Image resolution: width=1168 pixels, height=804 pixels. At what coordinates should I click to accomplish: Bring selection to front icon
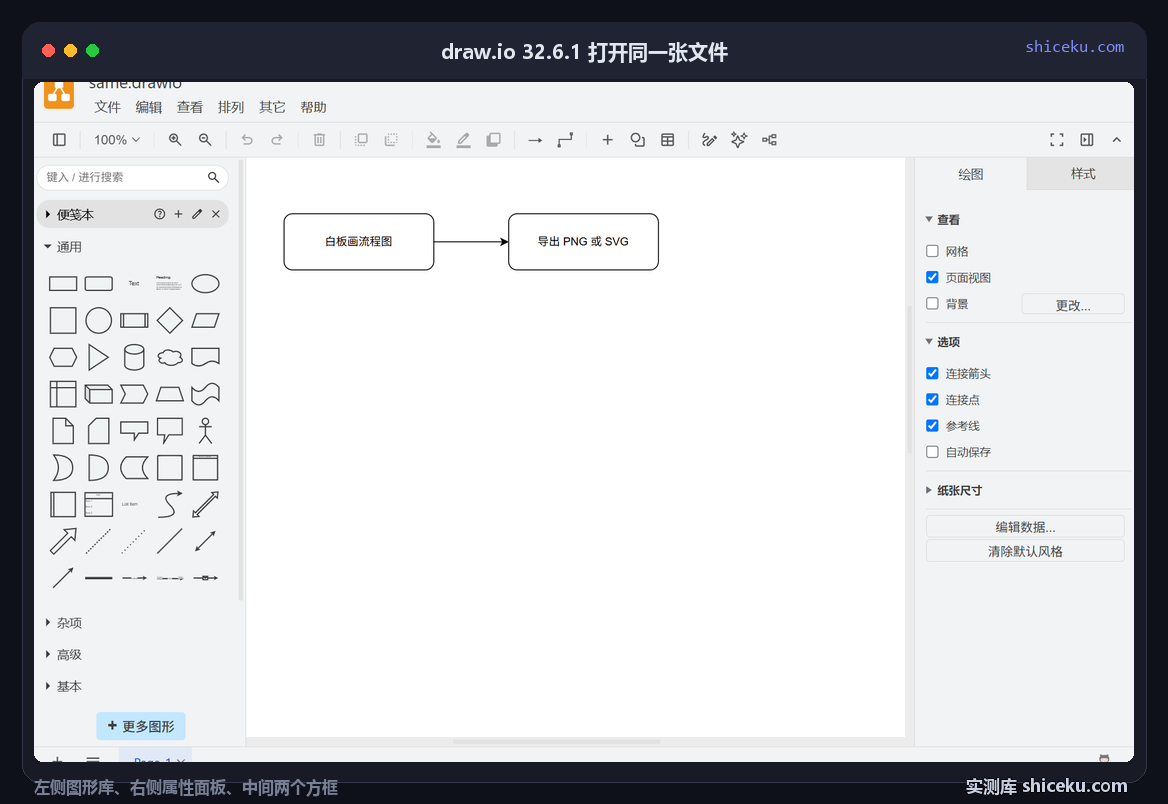pyautogui.click(x=361, y=140)
